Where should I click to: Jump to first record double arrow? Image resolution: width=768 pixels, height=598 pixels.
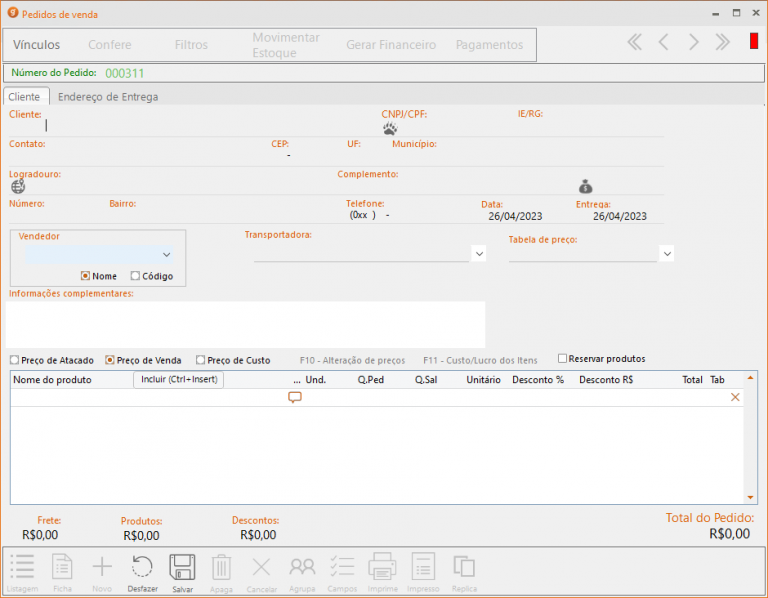(634, 42)
